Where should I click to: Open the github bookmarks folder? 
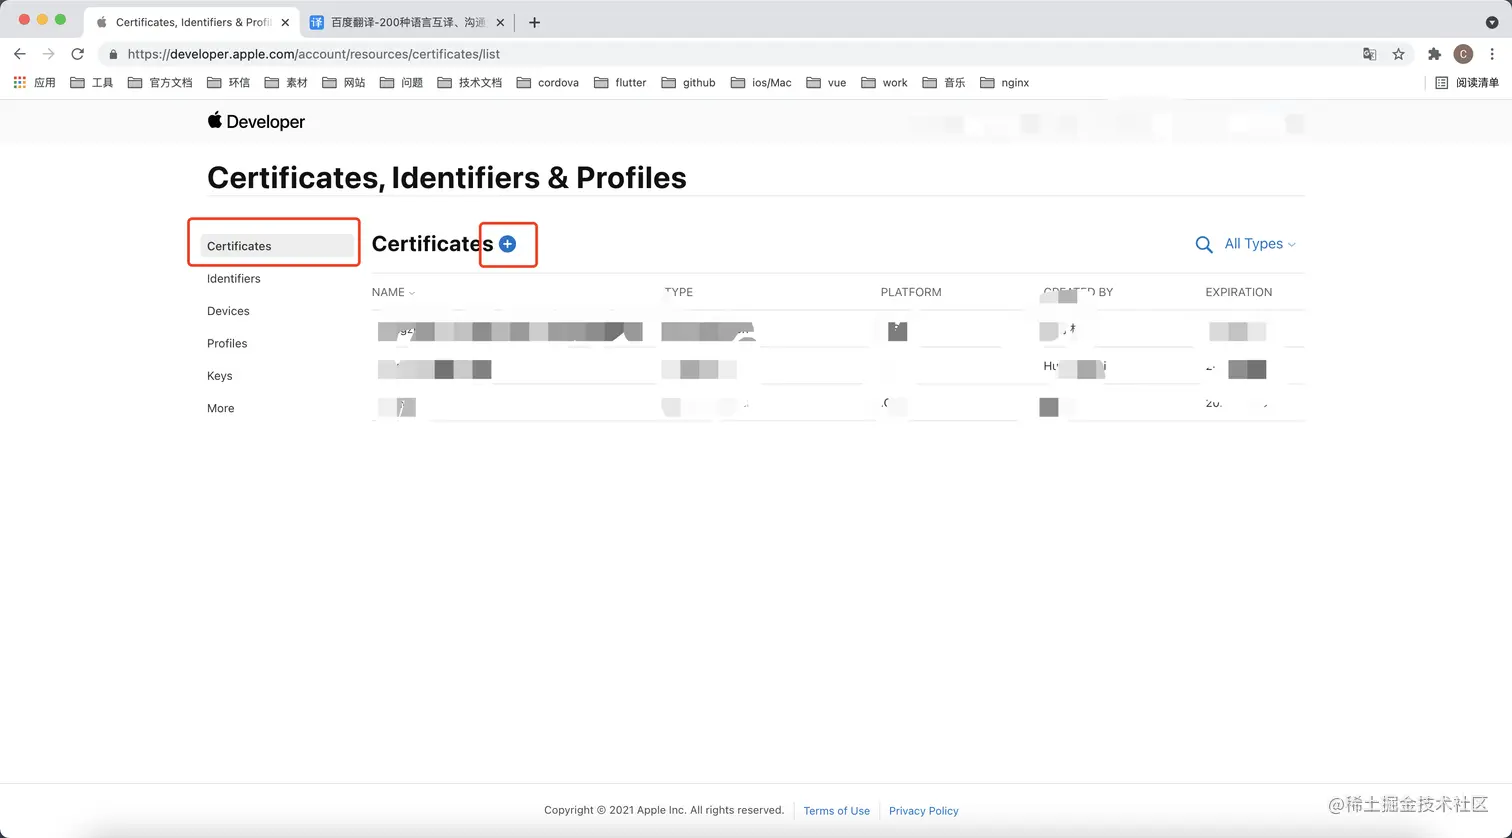coord(689,83)
